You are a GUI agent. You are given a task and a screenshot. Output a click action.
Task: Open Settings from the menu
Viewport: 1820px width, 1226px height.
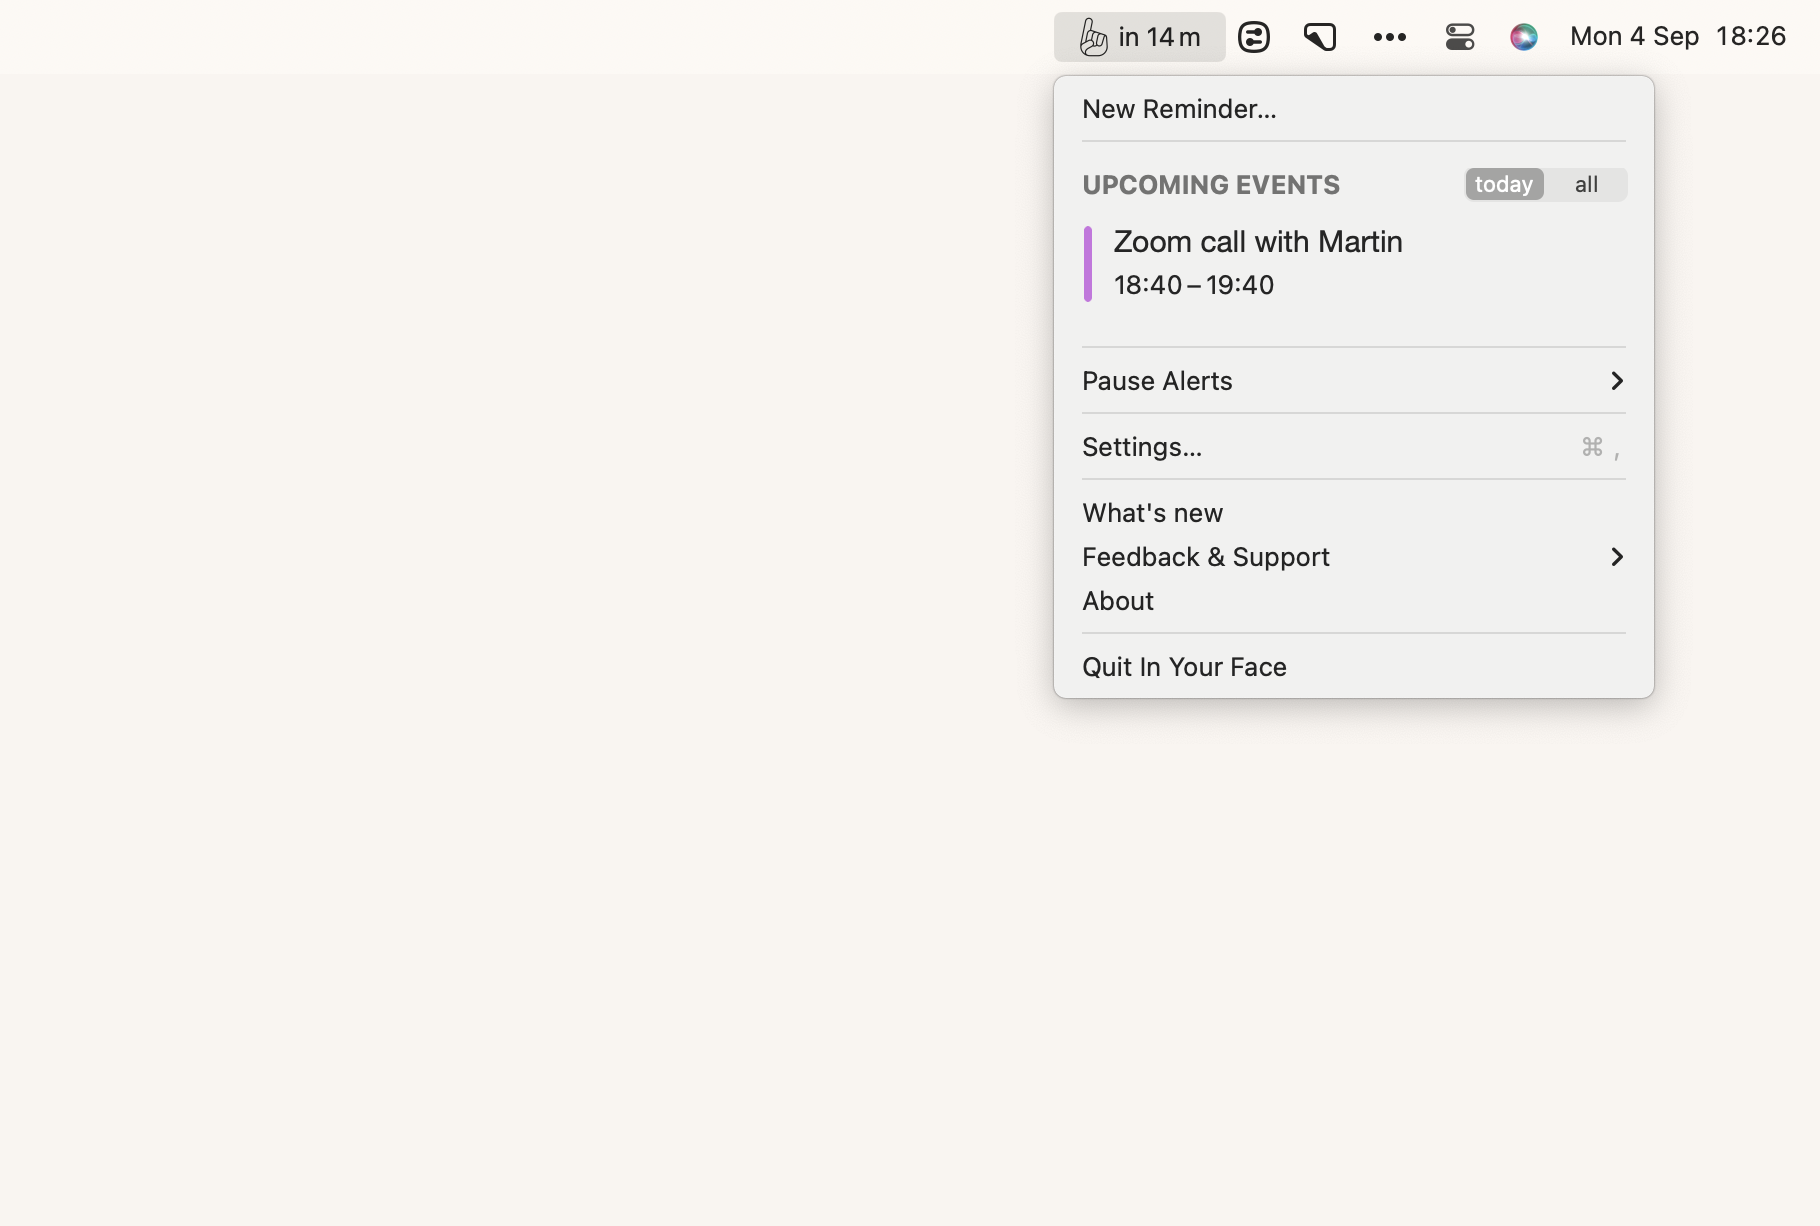(1142, 447)
